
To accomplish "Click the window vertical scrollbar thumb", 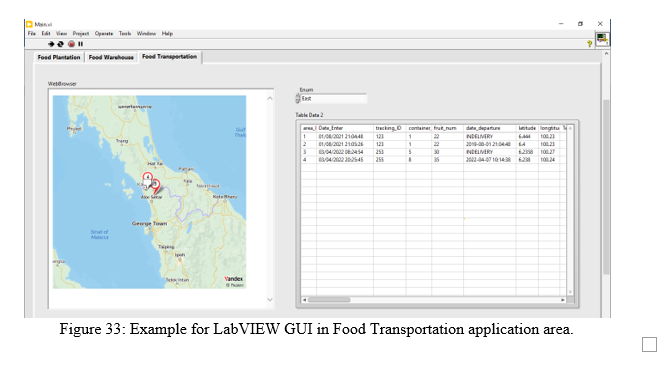I will pyautogui.click(x=606, y=186).
